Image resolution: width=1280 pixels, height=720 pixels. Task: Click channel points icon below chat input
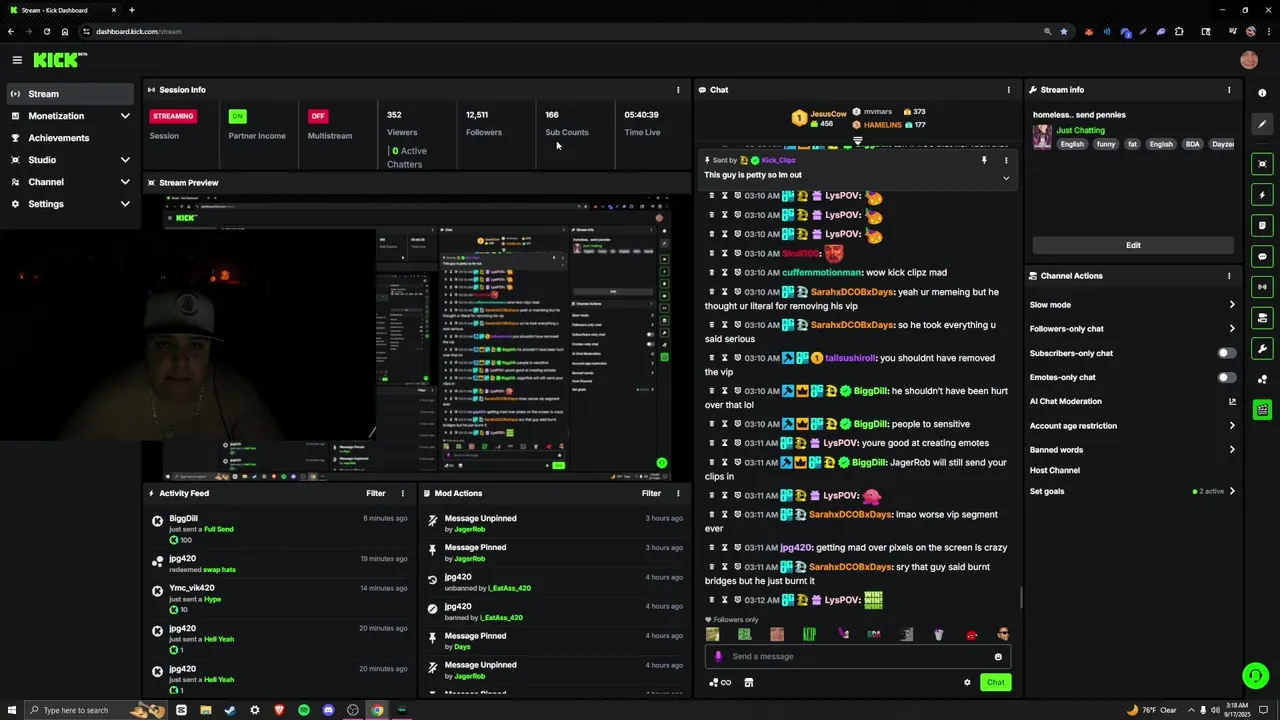point(720,683)
